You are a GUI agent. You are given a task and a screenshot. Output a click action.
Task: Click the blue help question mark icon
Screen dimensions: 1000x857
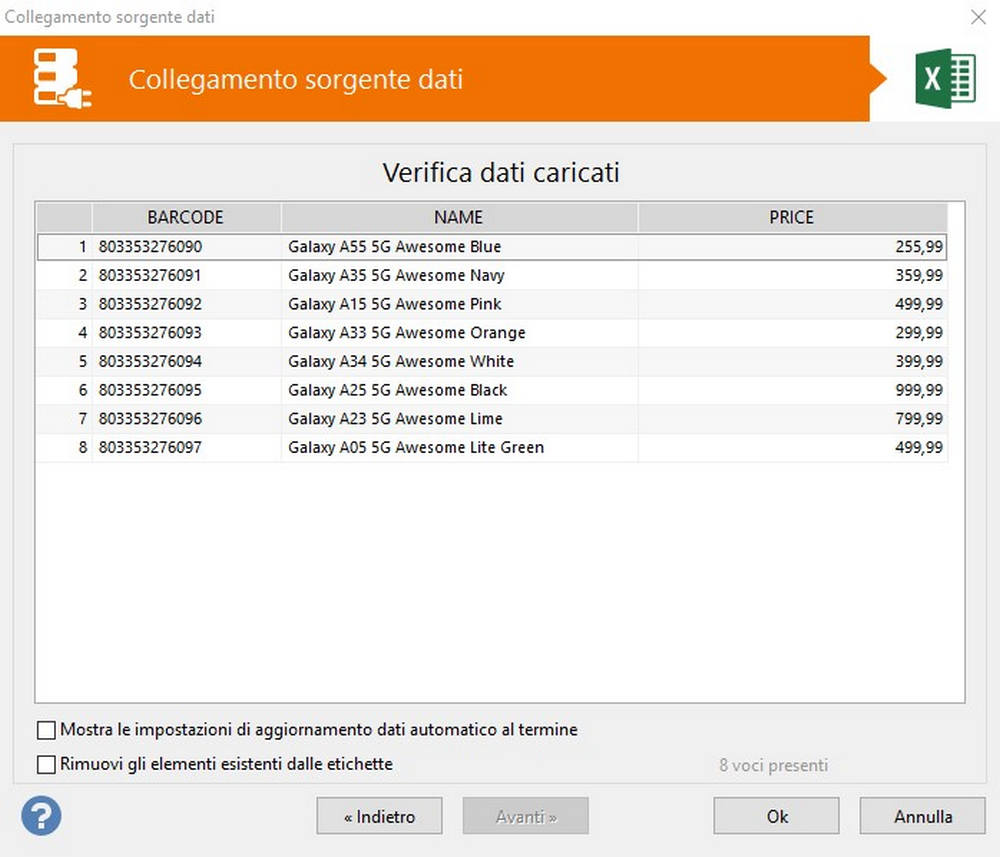tap(41, 815)
